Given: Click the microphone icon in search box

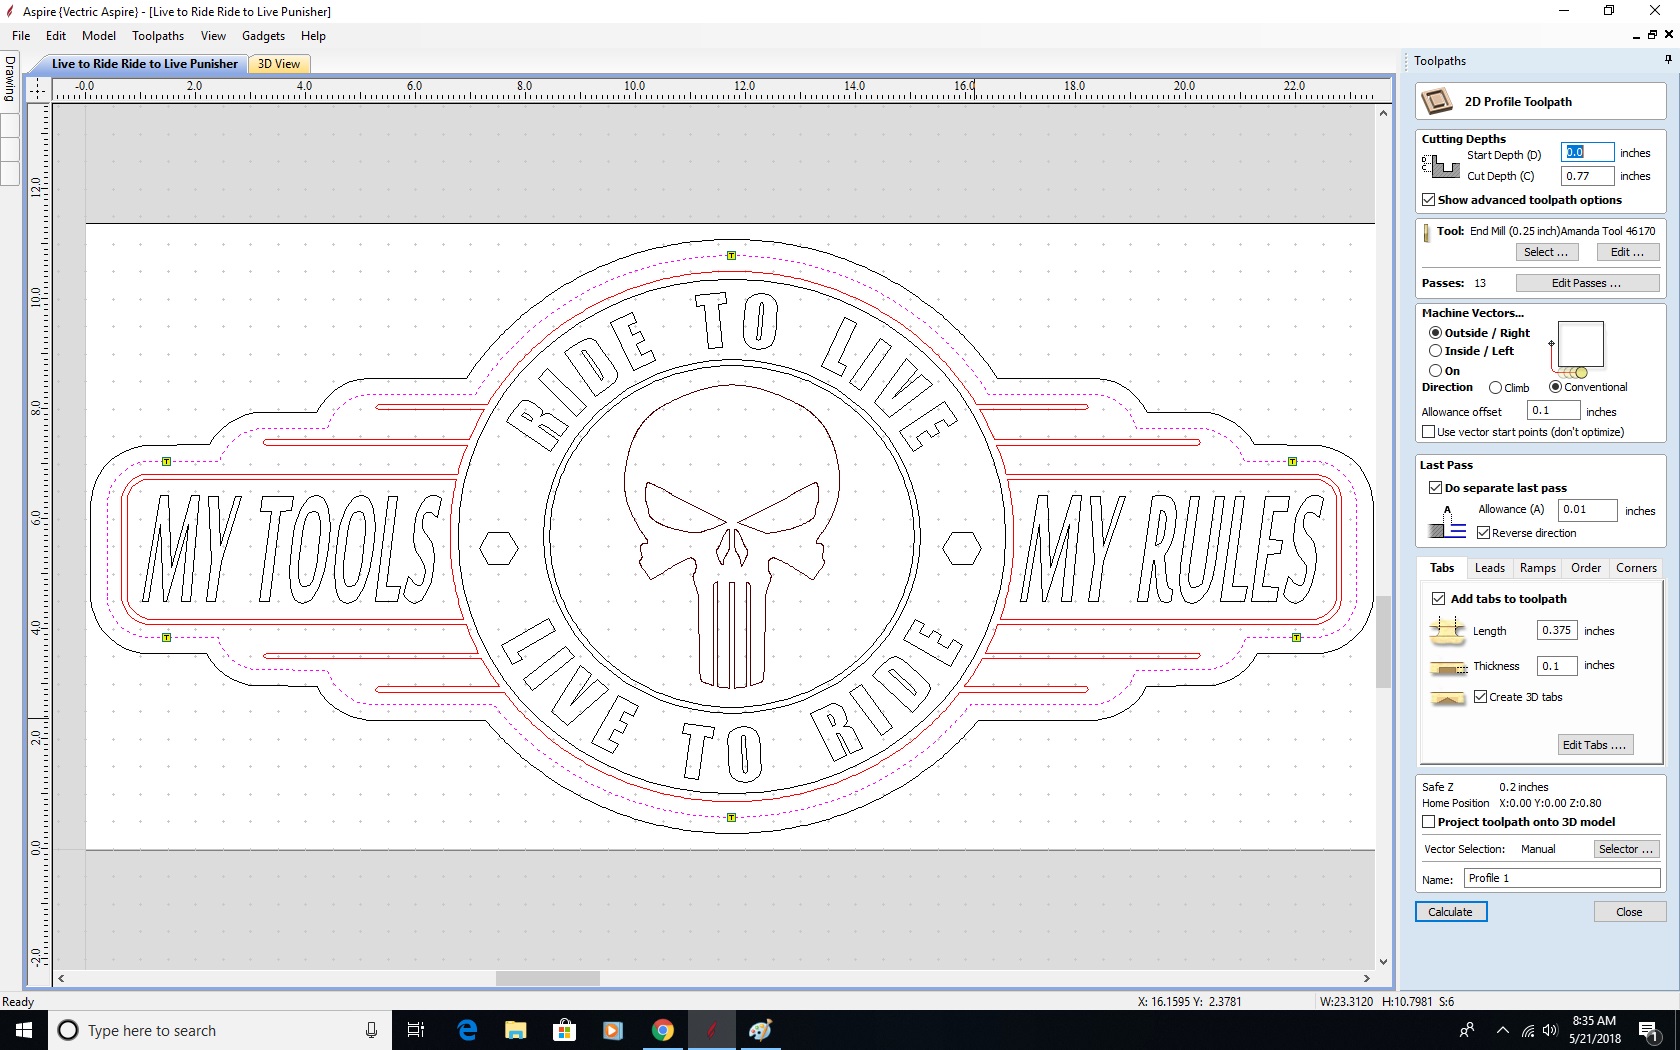Looking at the screenshot, I should pyautogui.click(x=371, y=1030).
